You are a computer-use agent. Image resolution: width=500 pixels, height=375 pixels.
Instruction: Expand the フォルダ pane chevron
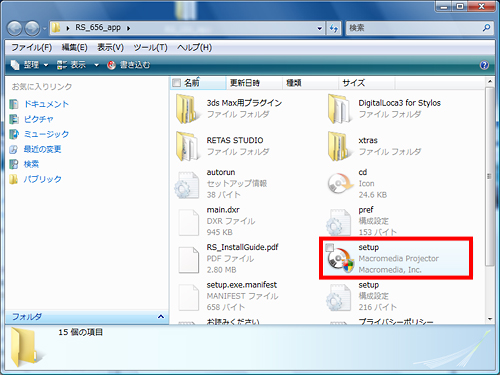pyautogui.click(x=161, y=317)
